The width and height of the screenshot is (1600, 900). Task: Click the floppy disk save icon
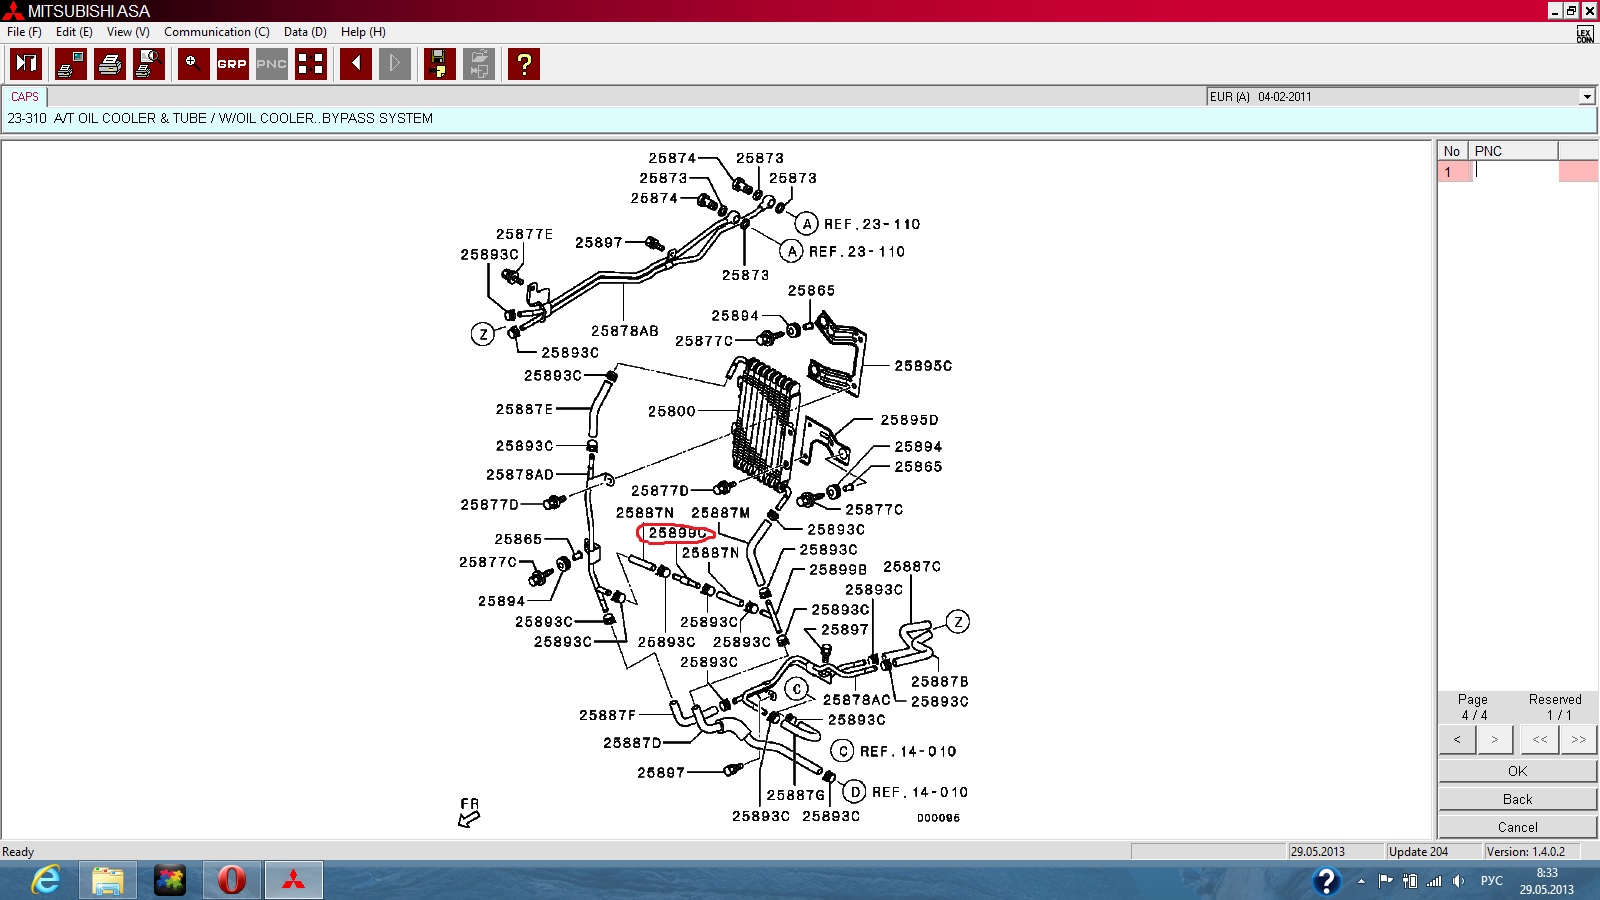tap(440, 64)
